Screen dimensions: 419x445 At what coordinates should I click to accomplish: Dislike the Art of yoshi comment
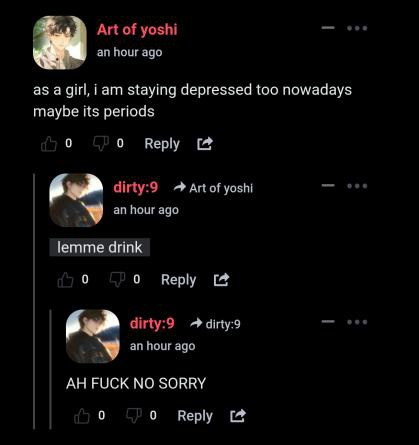[x=101, y=144]
